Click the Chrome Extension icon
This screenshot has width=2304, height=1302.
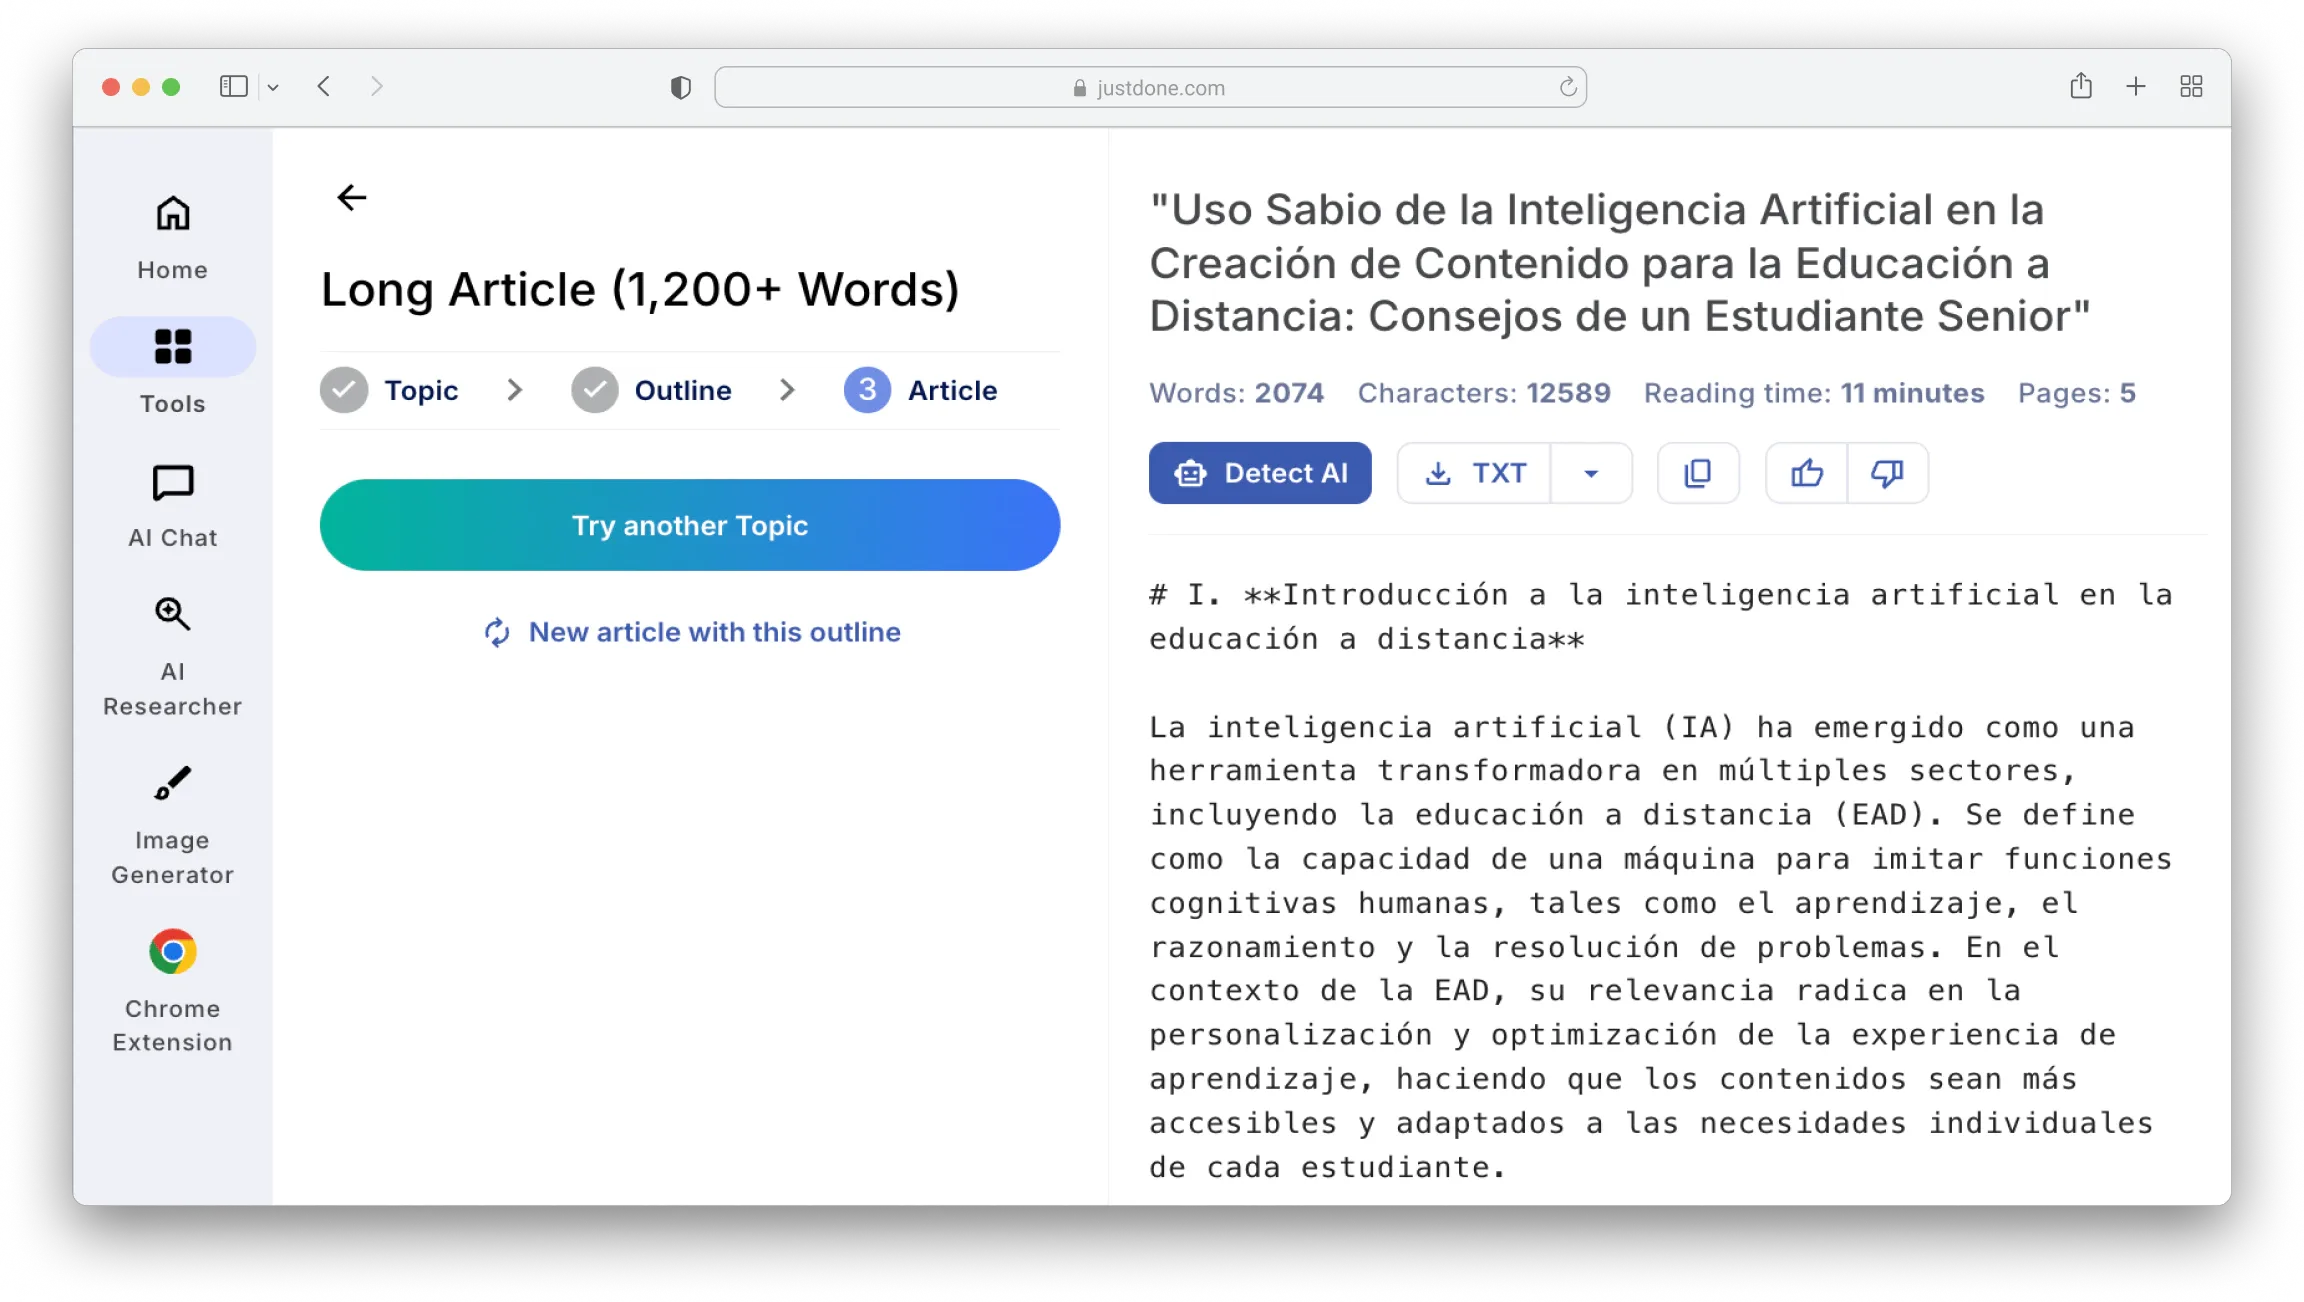coord(172,952)
